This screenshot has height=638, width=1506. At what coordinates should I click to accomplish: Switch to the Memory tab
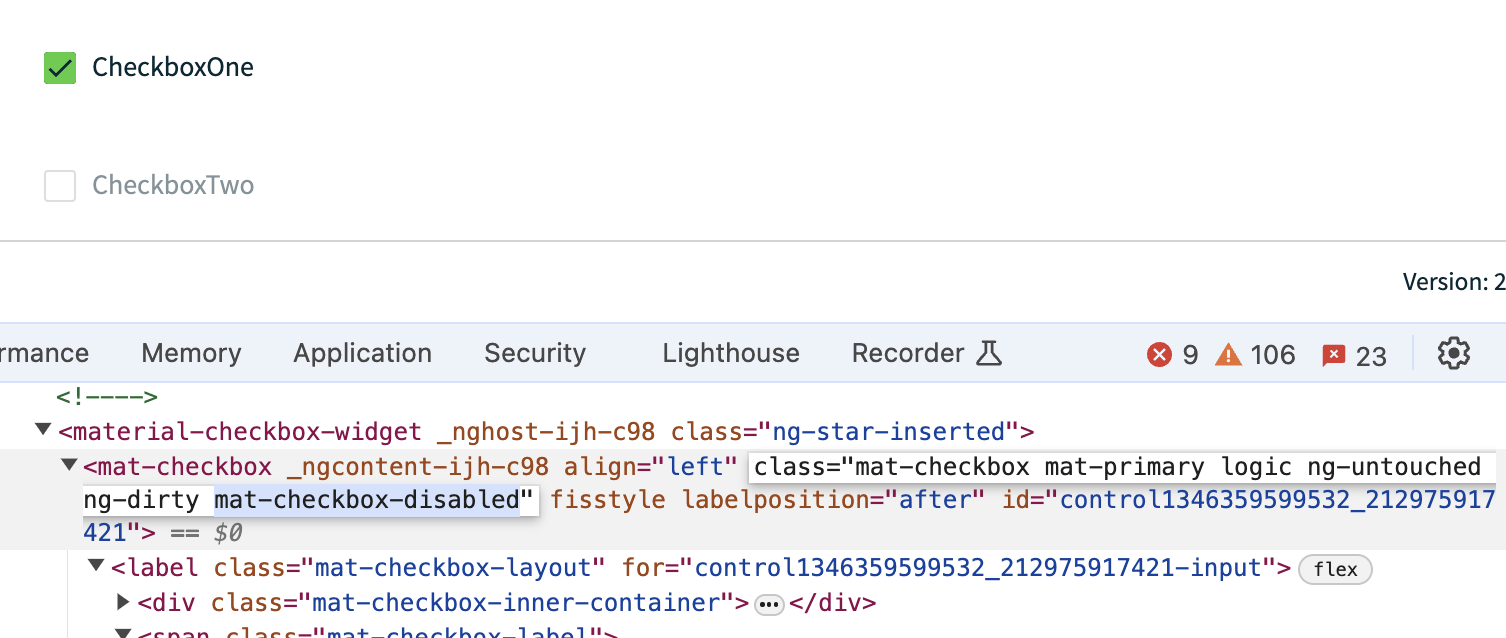(190, 353)
